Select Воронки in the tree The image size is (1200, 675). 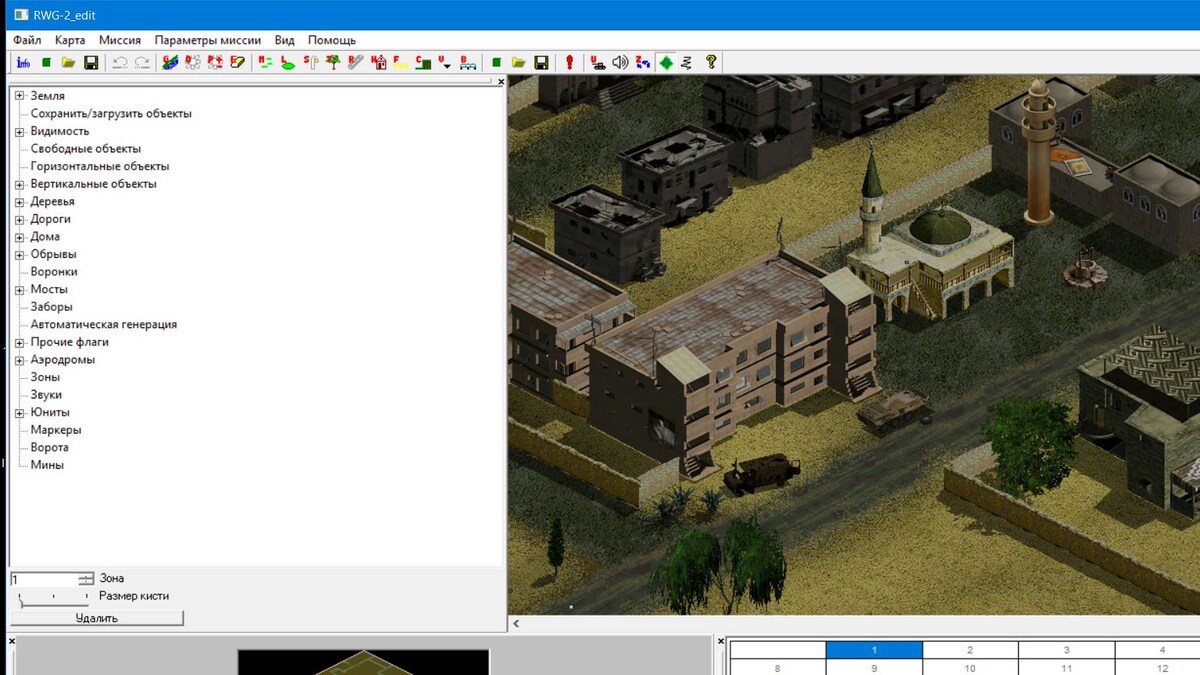[54, 272]
